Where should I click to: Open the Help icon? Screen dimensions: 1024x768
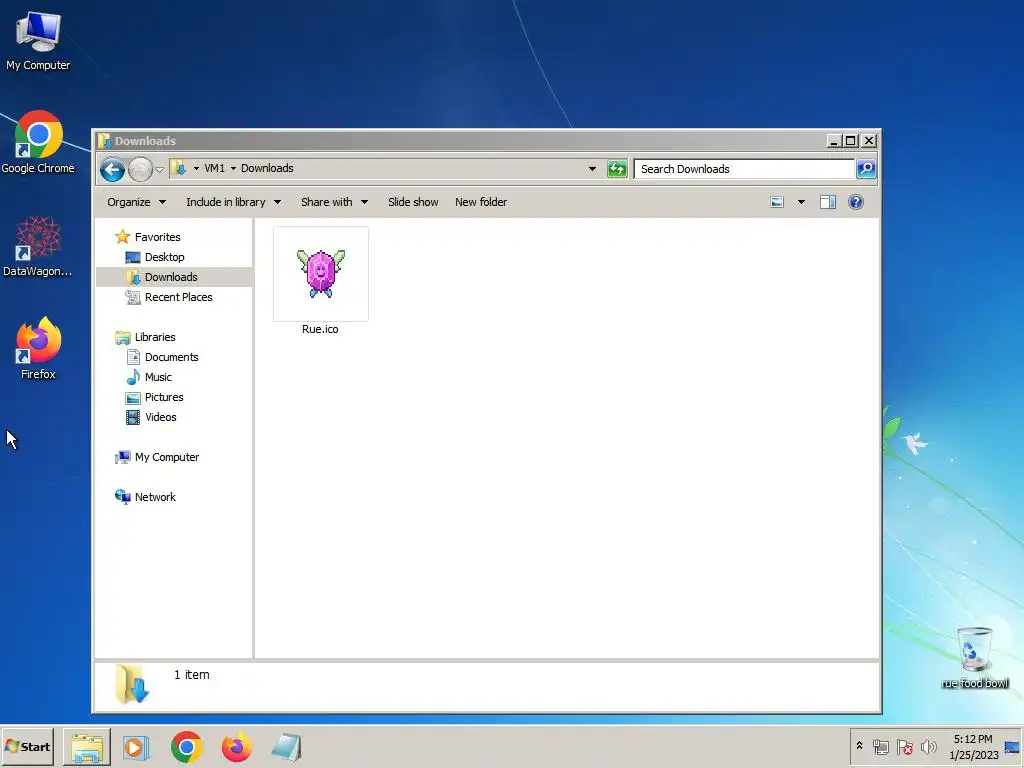tap(856, 202)
